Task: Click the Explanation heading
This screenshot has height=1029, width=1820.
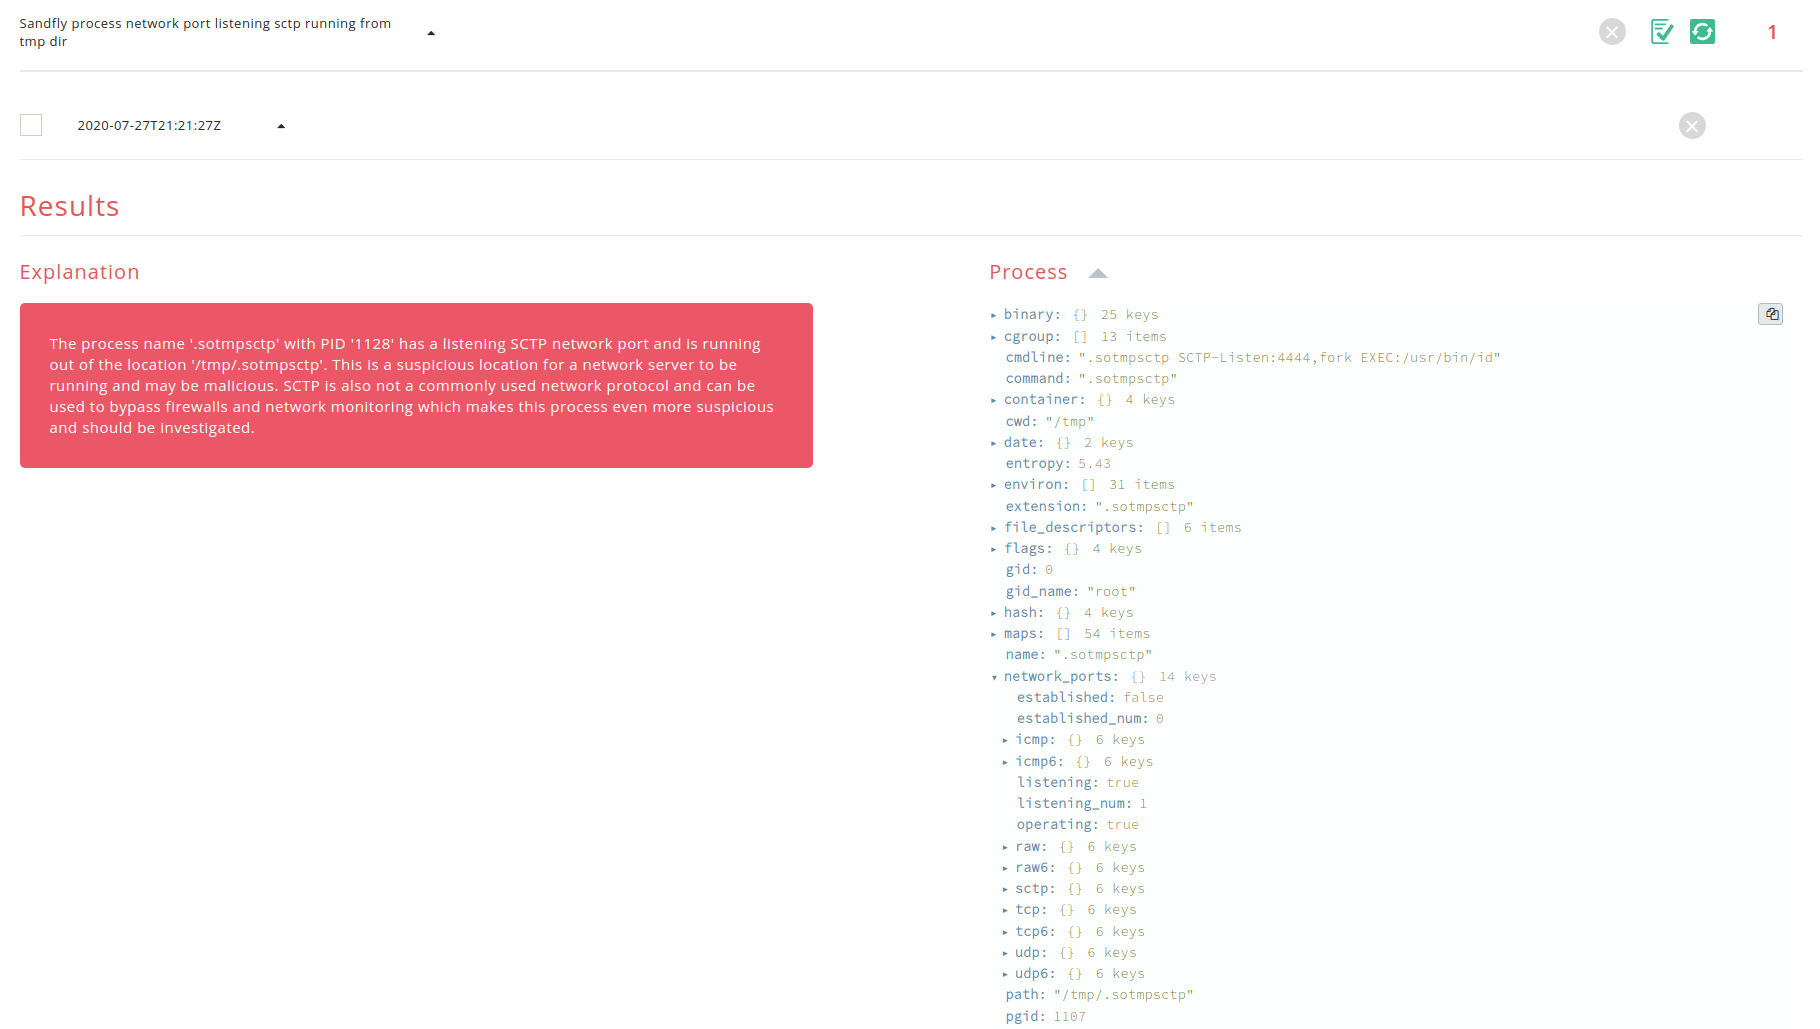Action: (x=80, y=272)
